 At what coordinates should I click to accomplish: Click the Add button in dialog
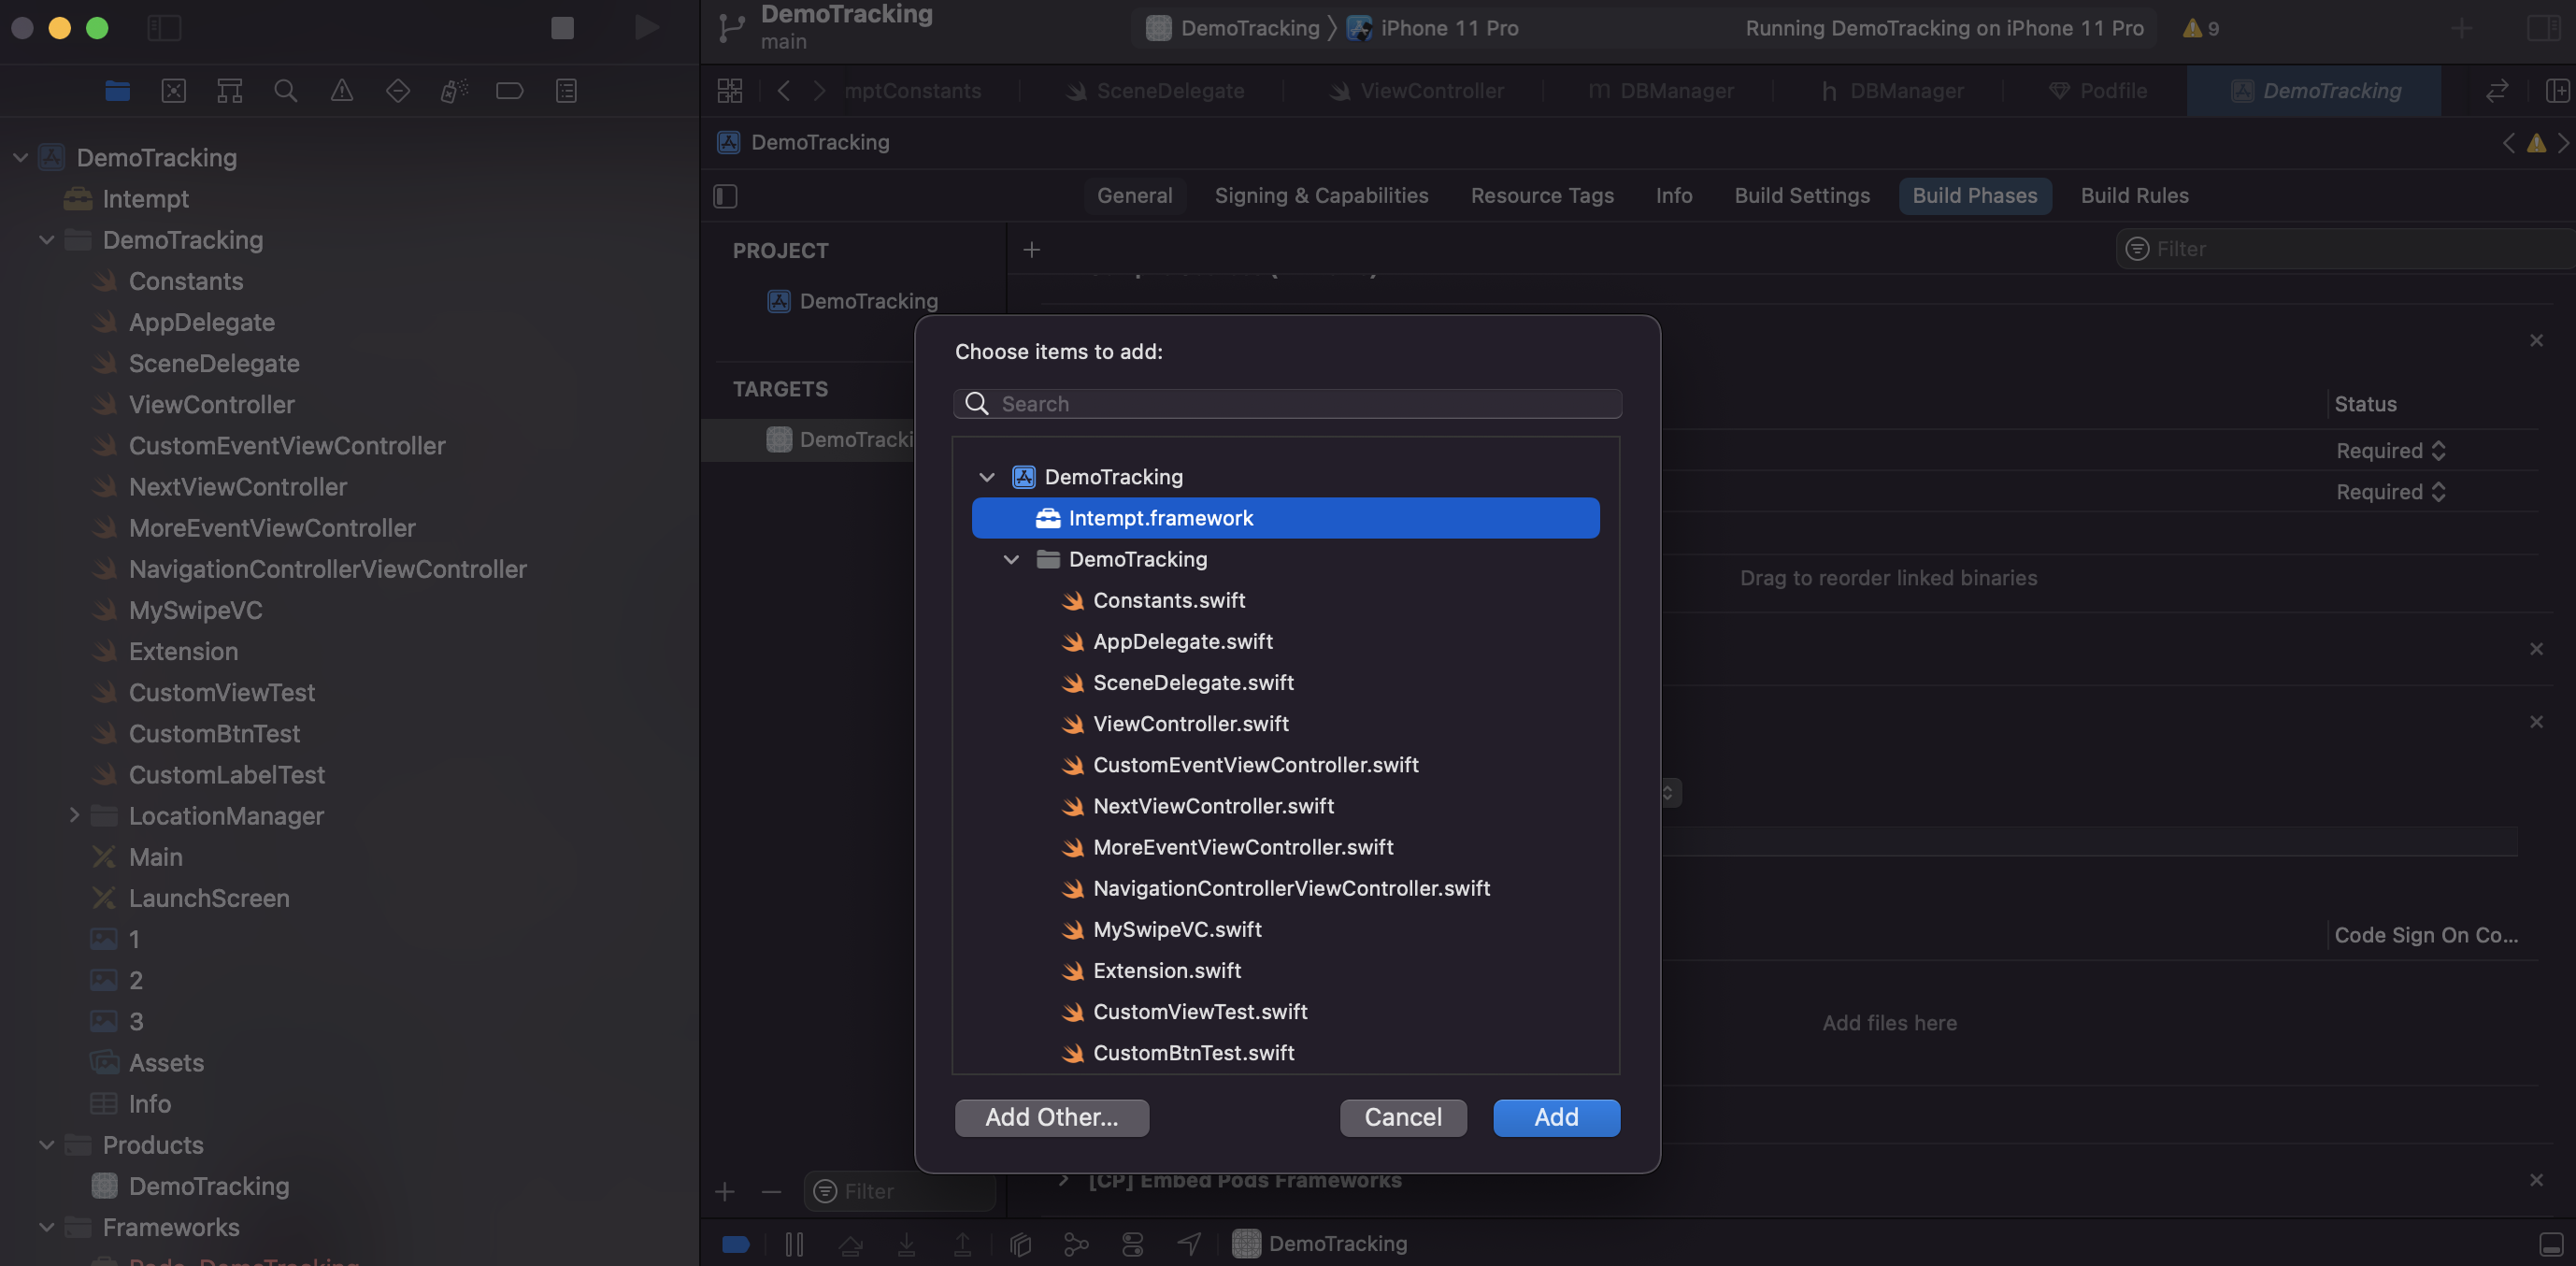pos(1556,1117)
